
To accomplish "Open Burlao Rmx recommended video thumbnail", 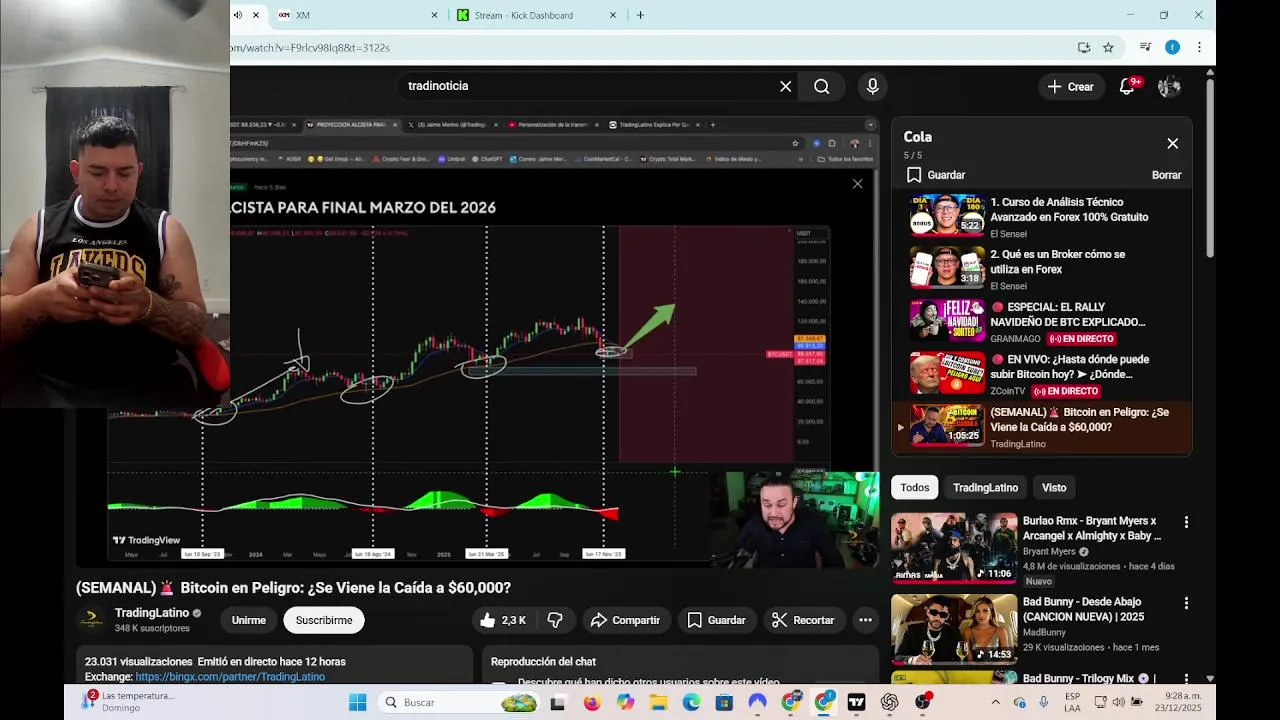I will tap(953, 547).
